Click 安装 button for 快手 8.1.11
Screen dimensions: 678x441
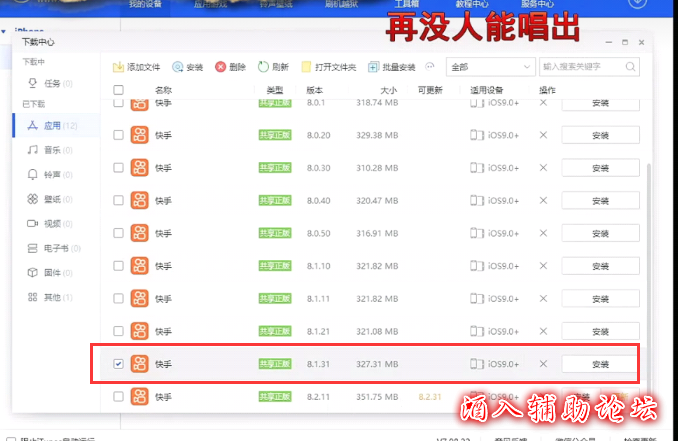point(600,299)
